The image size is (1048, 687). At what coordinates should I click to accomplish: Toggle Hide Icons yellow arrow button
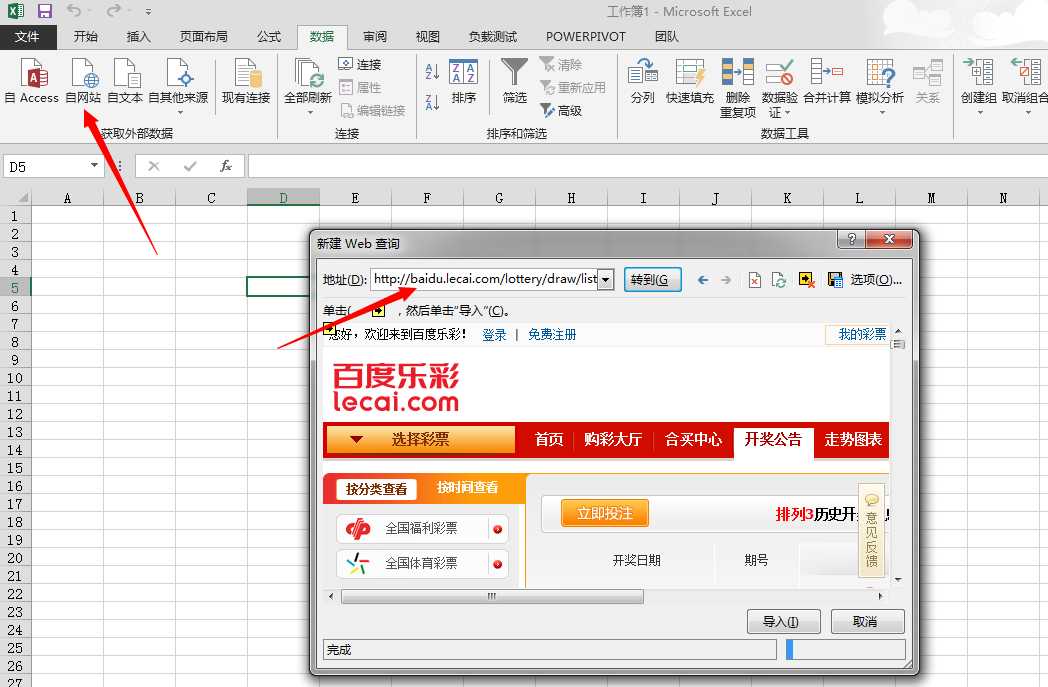click(x=807, y=280)
